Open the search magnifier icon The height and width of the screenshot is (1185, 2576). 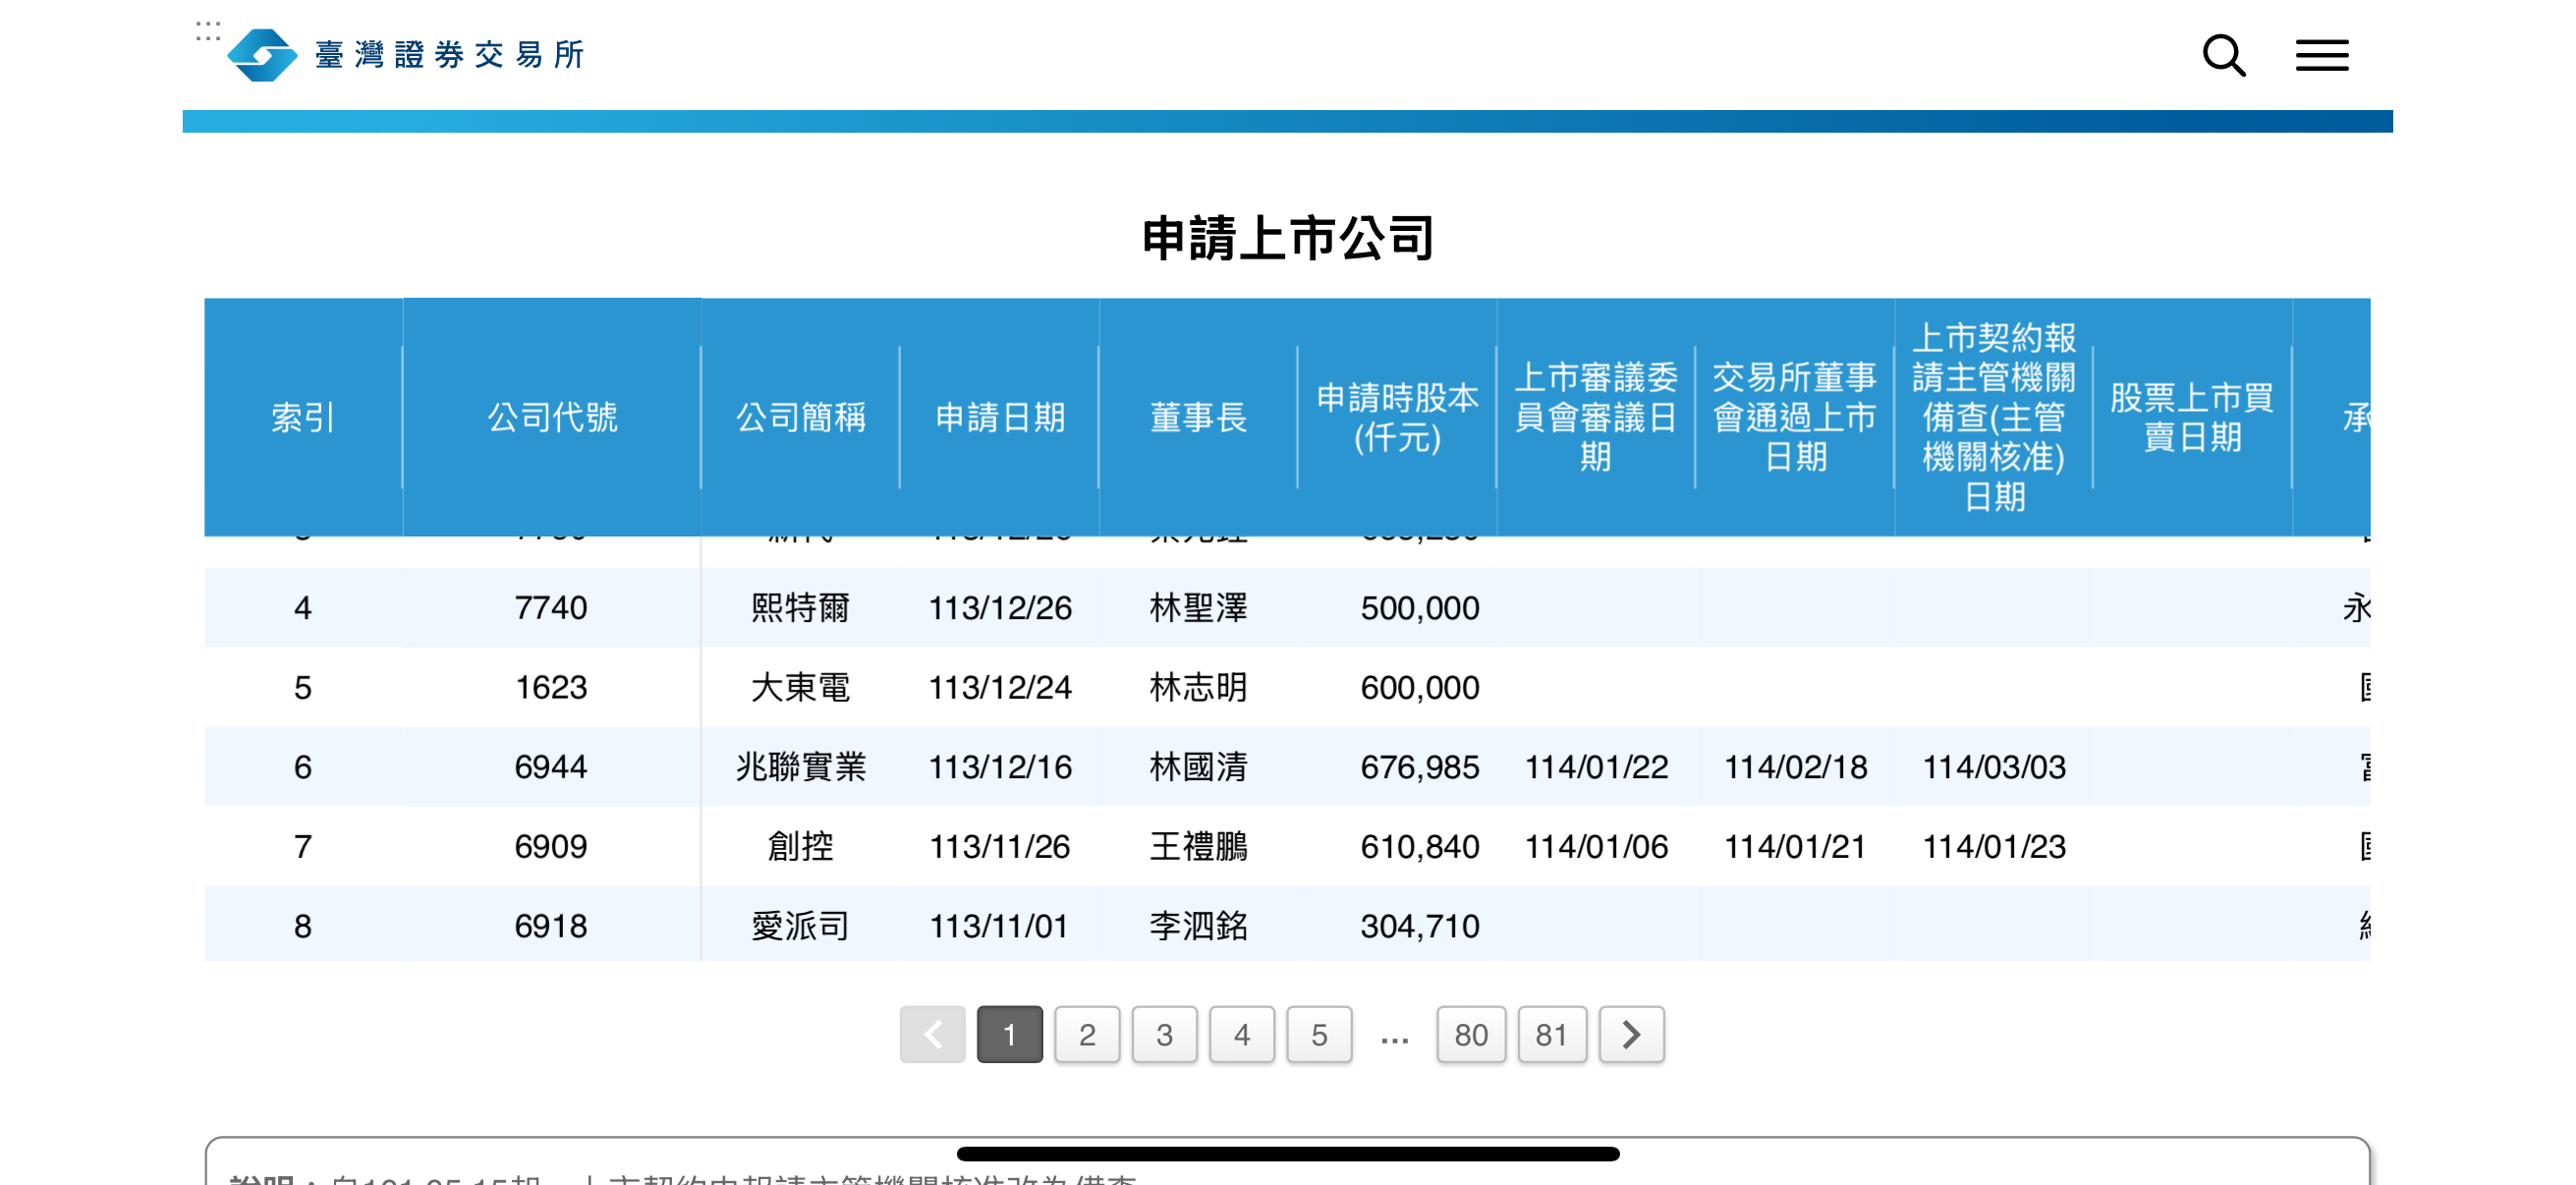pos(2223,56)
